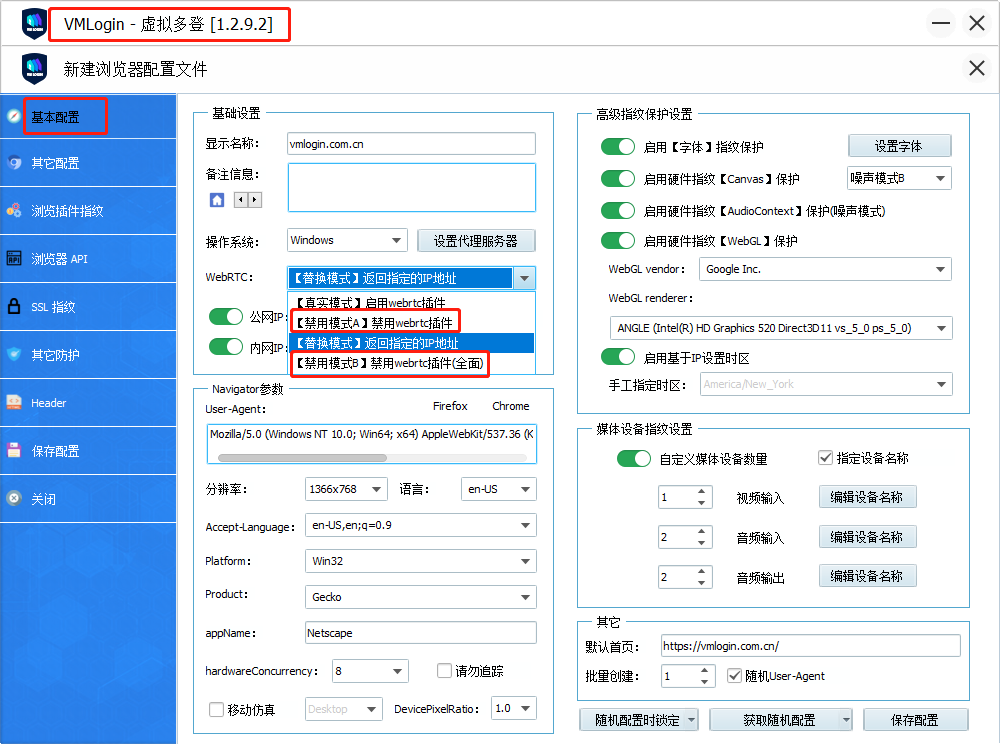Click the 其它防护 shield icon
The image size is (1000, 744).
click(x=14, y=355)
